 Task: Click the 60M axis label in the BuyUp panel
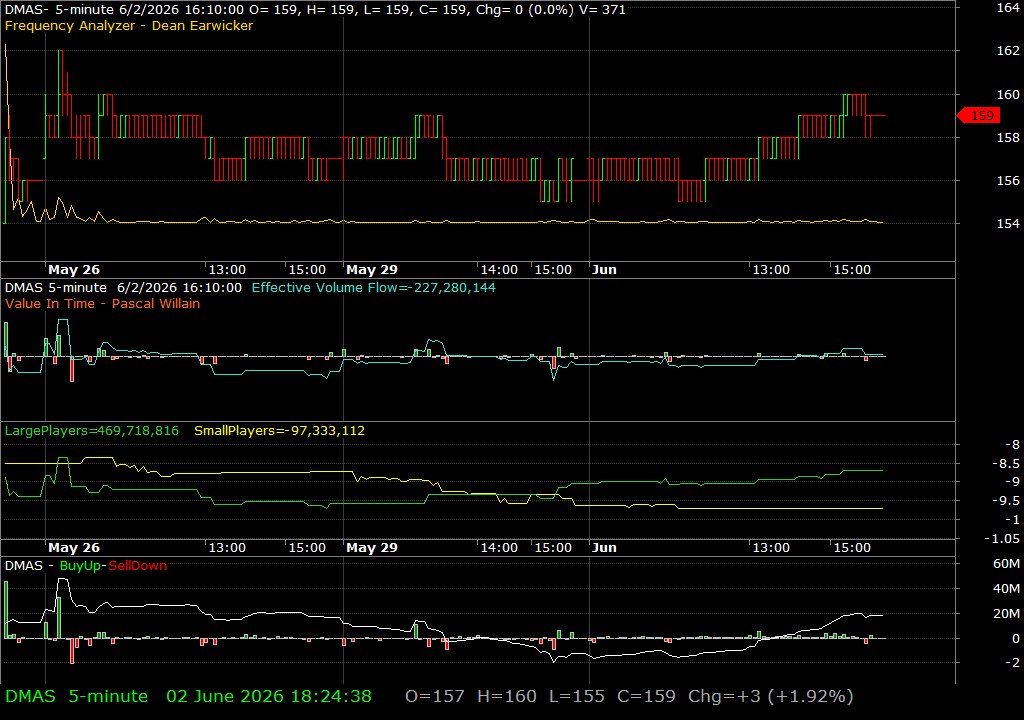coord(1006,564)
